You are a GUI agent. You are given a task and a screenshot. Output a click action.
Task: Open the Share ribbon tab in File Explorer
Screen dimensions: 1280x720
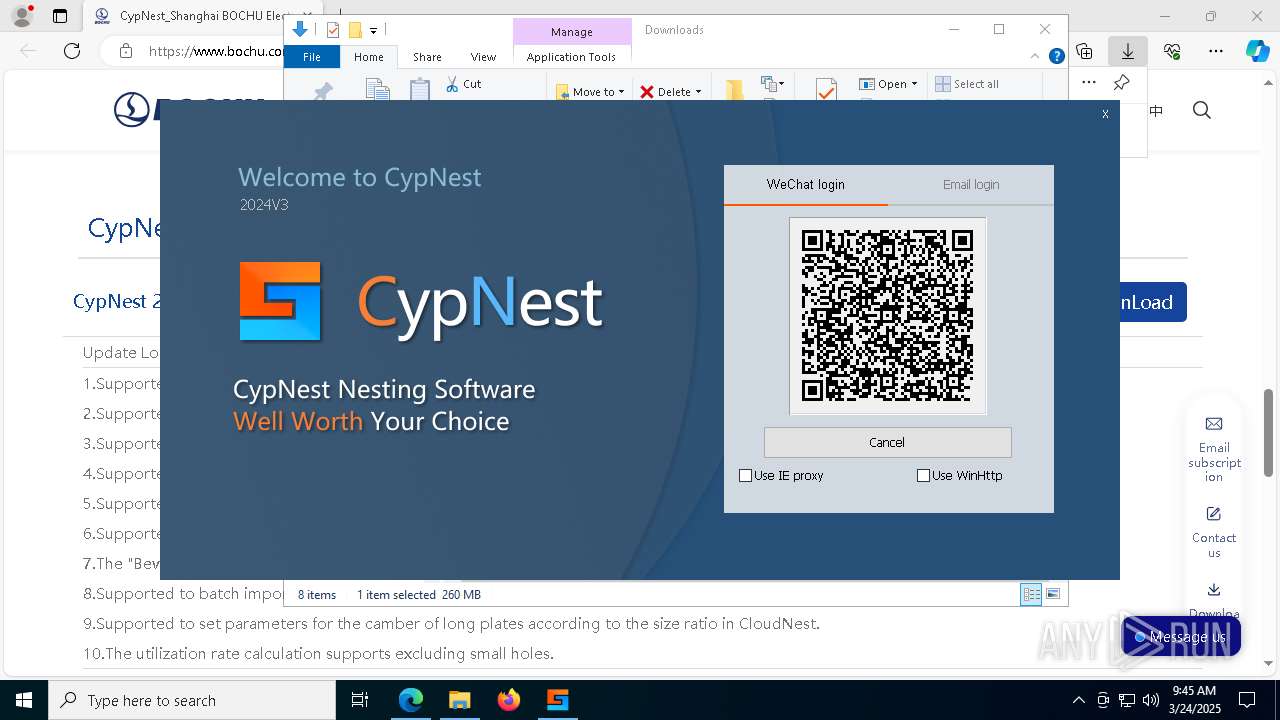pyautogui.click(x=427, y=57)
